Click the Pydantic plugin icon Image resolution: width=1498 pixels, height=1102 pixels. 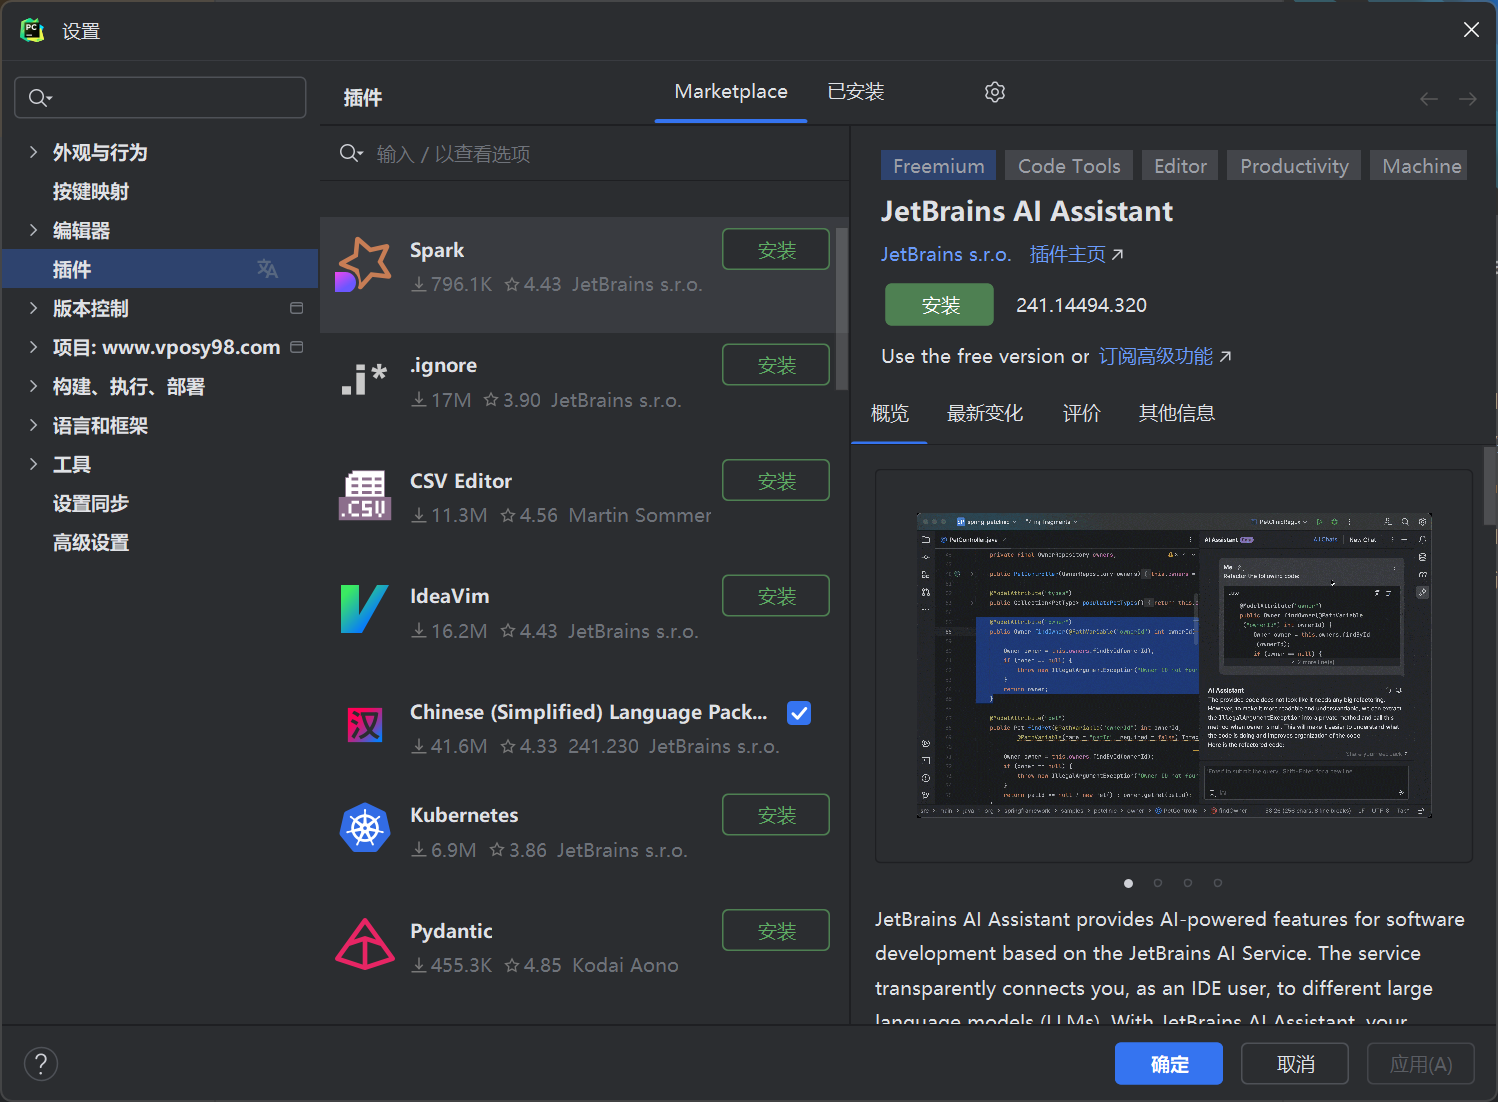click(365, 945)
